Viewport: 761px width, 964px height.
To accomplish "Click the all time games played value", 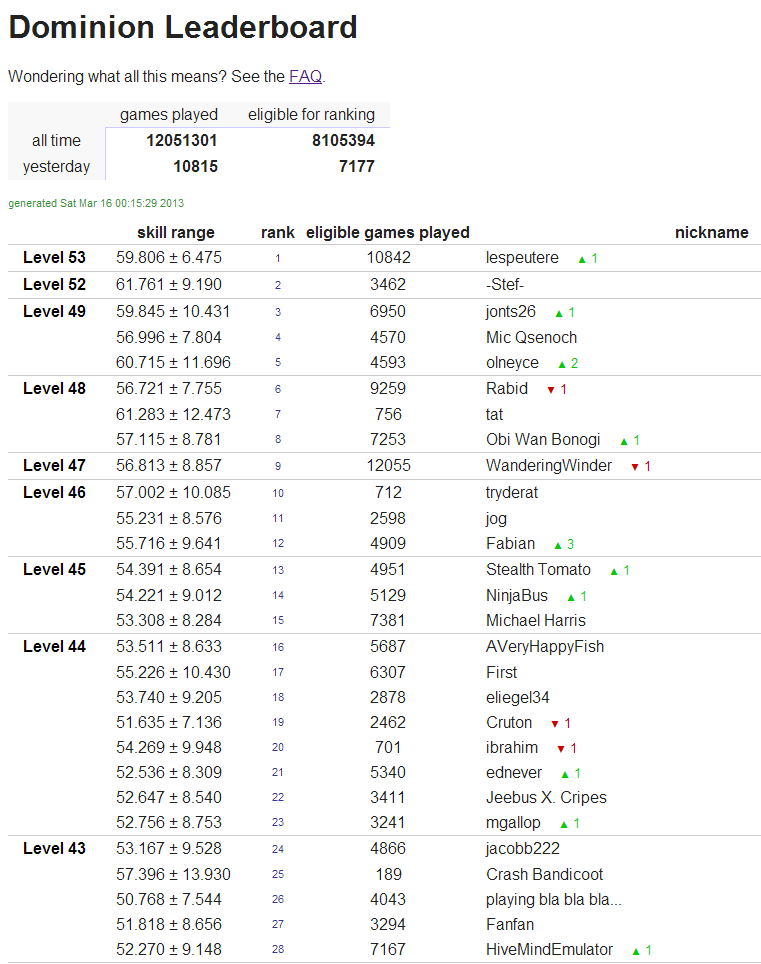I will click(181, 141).
